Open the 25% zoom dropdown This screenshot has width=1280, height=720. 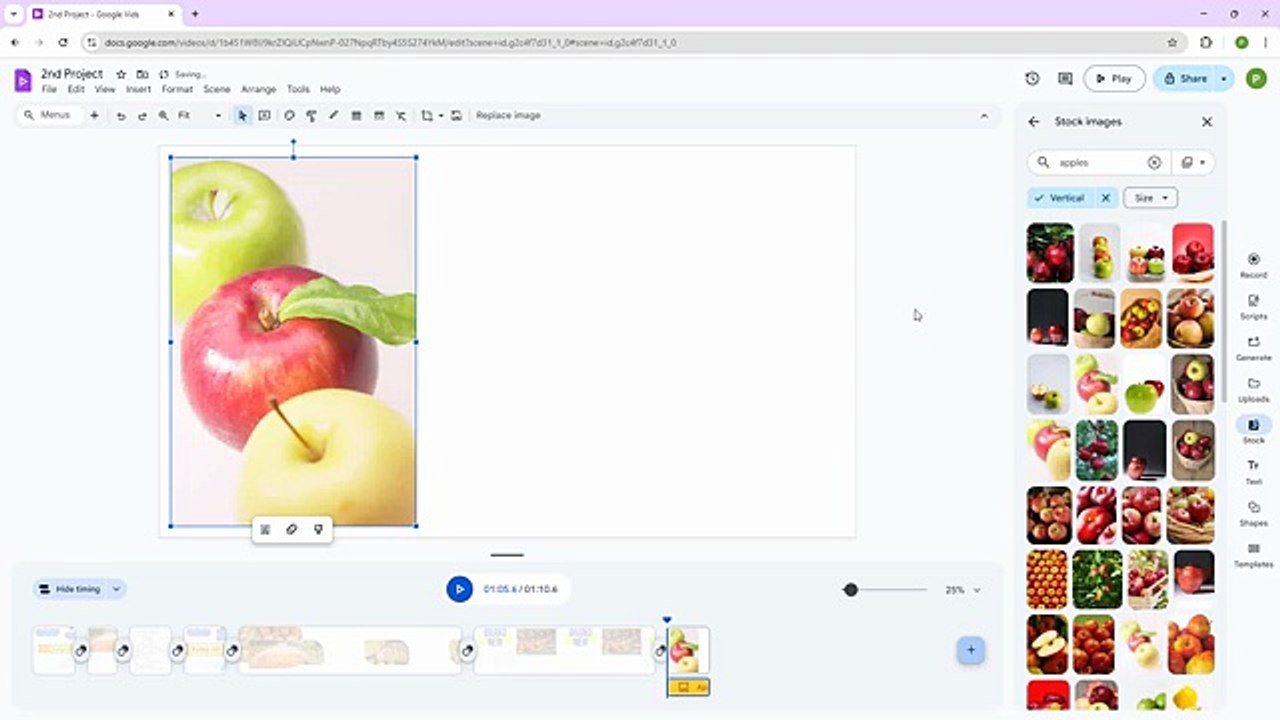963,590
